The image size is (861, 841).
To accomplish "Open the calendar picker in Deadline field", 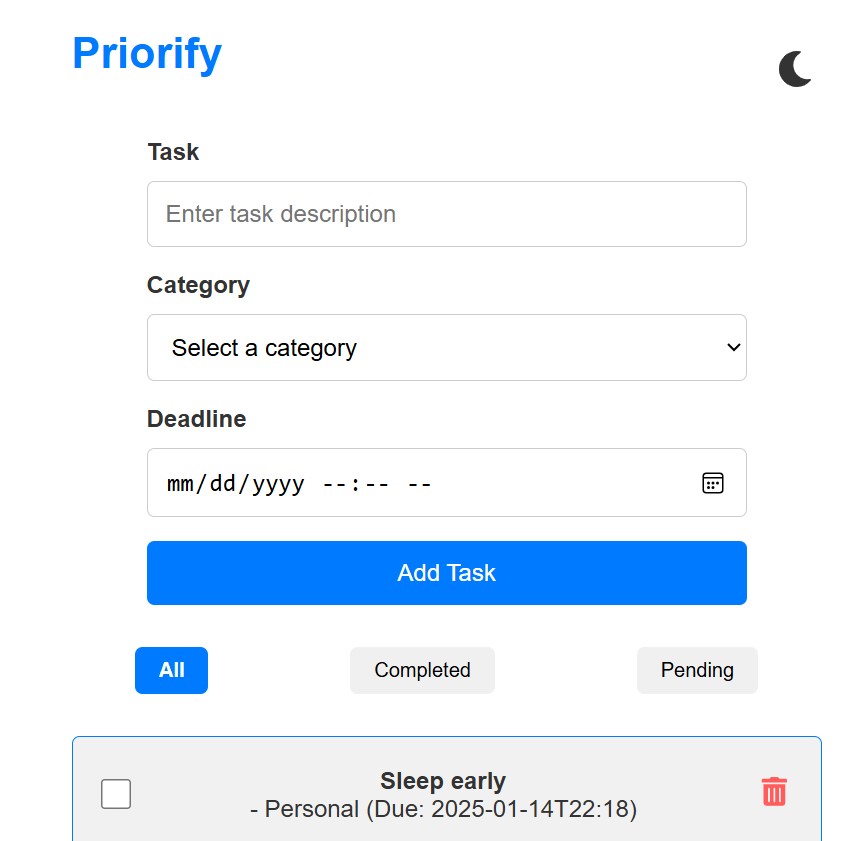I will coord(712,483).
